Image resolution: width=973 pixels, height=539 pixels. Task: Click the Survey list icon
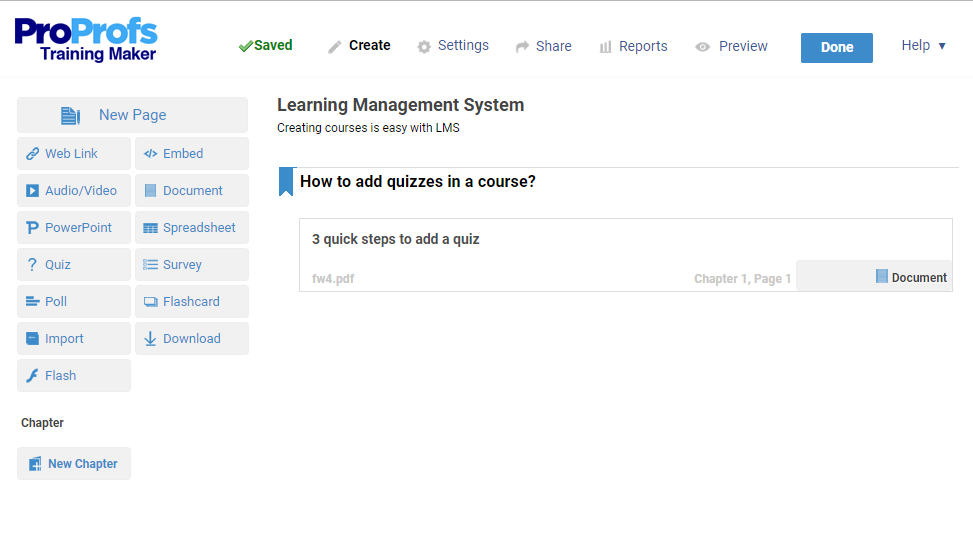pos(151,265)
